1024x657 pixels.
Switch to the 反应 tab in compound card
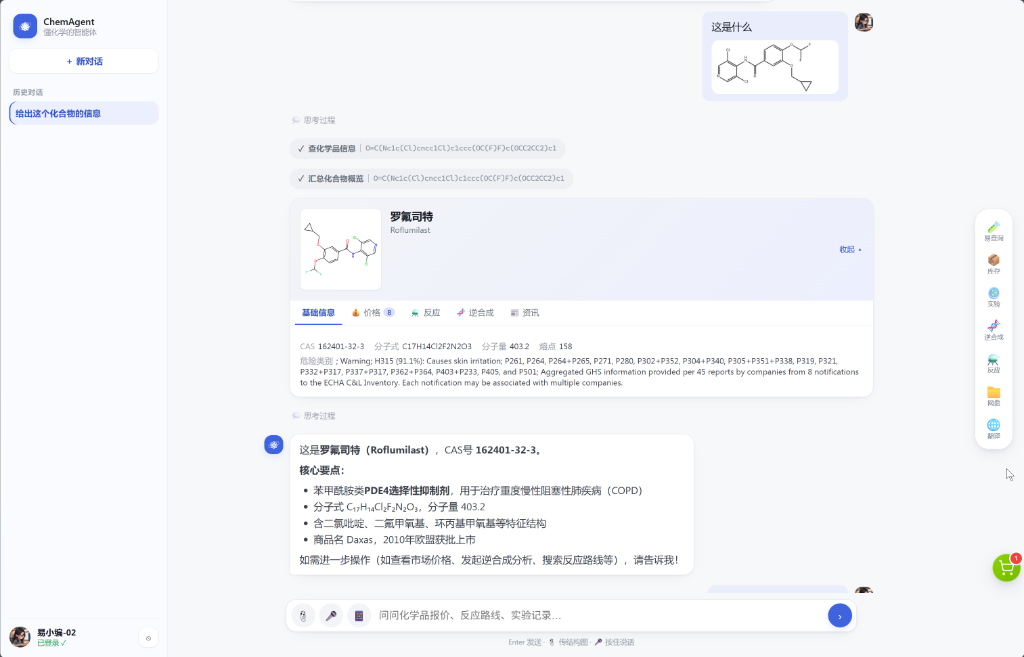tap(425, 313)
